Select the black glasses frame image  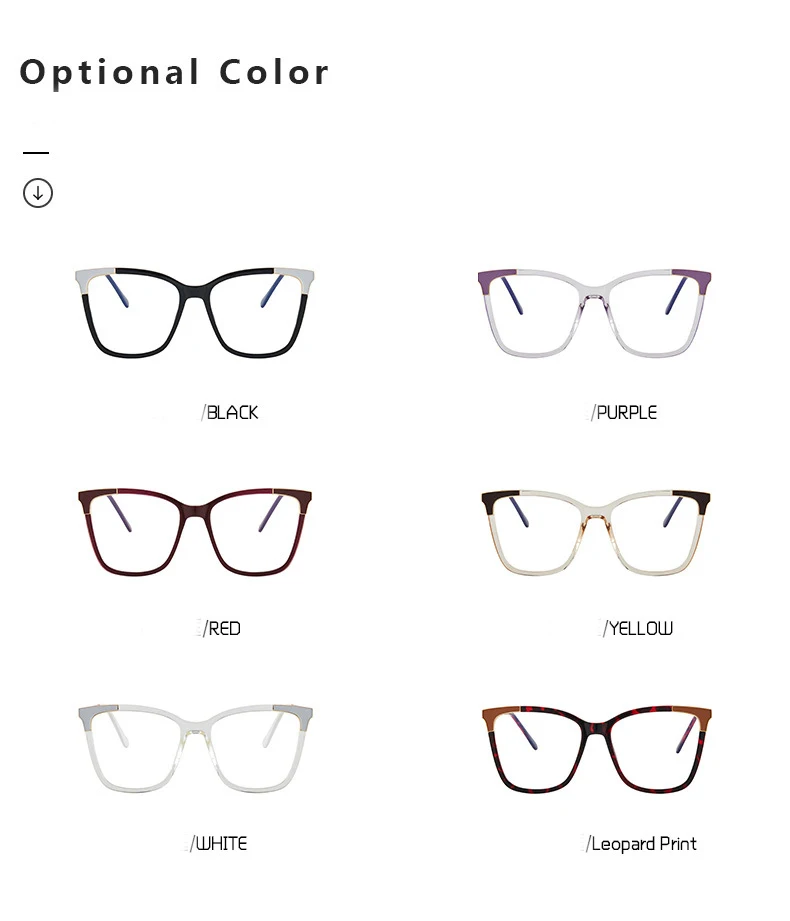coord(194,312)
